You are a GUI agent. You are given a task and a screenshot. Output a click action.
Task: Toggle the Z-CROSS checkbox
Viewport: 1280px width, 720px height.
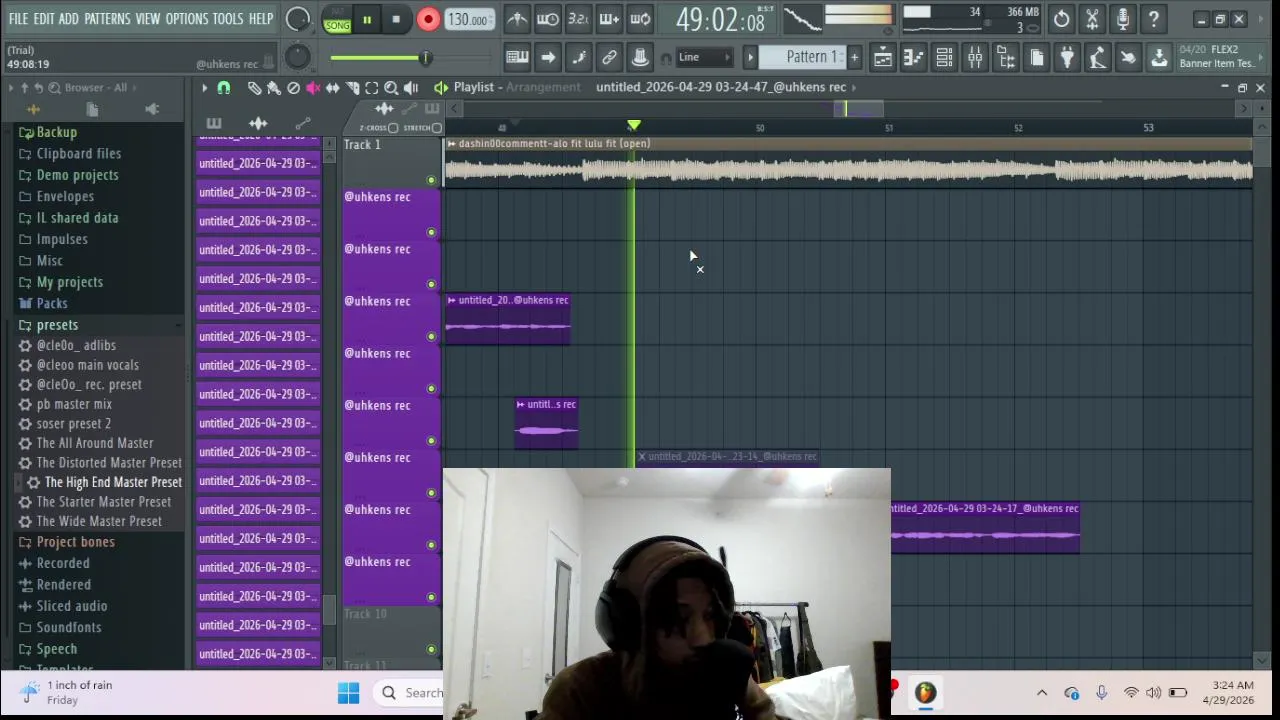[393, 128]
